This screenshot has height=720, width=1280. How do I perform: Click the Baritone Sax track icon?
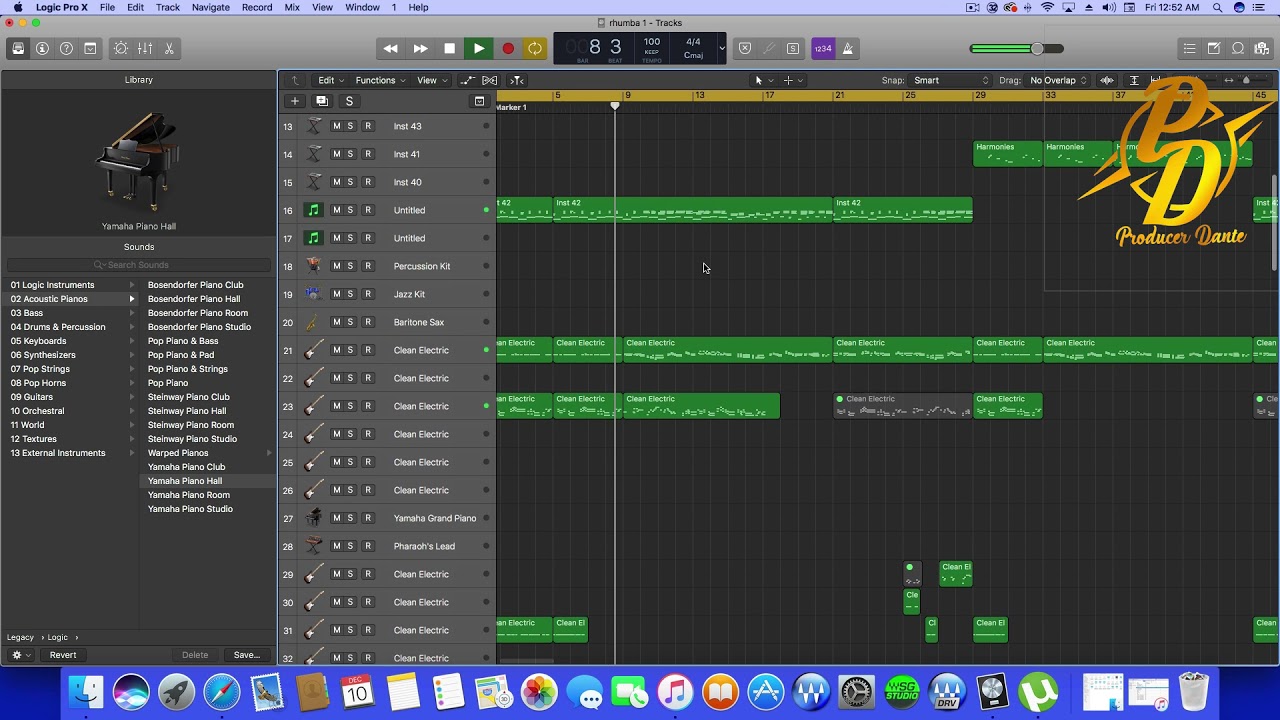point(314,322)
